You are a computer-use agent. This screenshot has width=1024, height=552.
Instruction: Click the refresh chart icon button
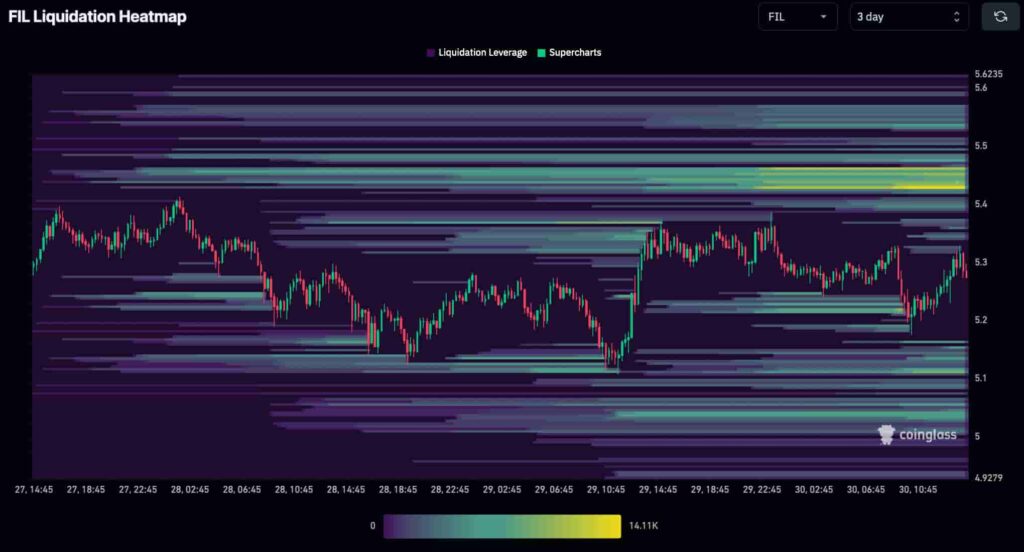click(1000, 17)
